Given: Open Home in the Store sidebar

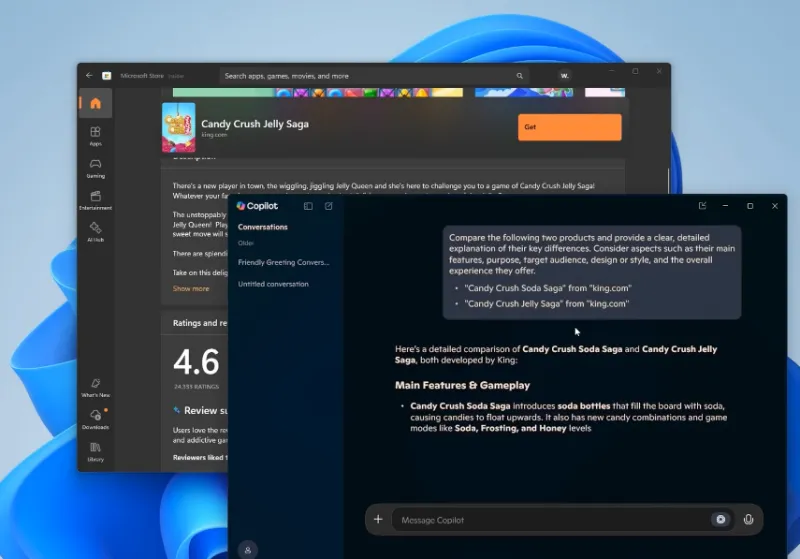Looking at the screenshot, I should pos(95,104).
